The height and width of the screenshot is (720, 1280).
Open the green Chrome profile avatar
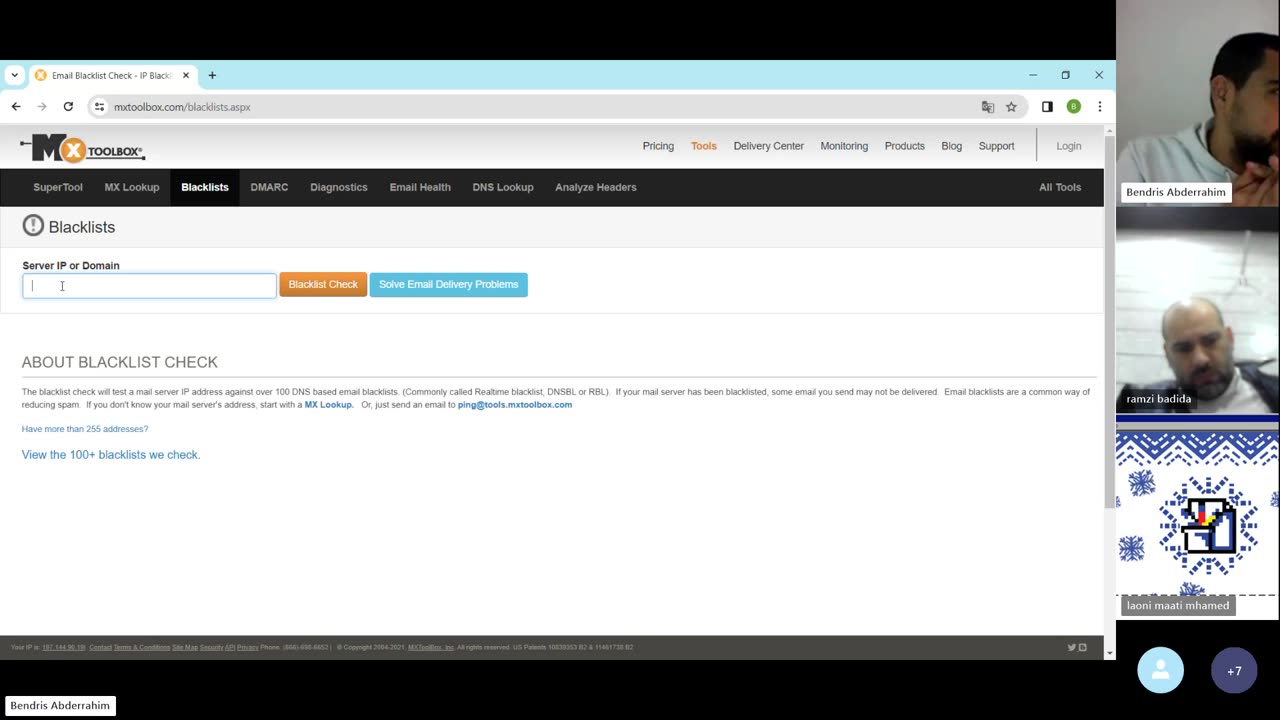pyautogui.click(x=1073, y=107)
